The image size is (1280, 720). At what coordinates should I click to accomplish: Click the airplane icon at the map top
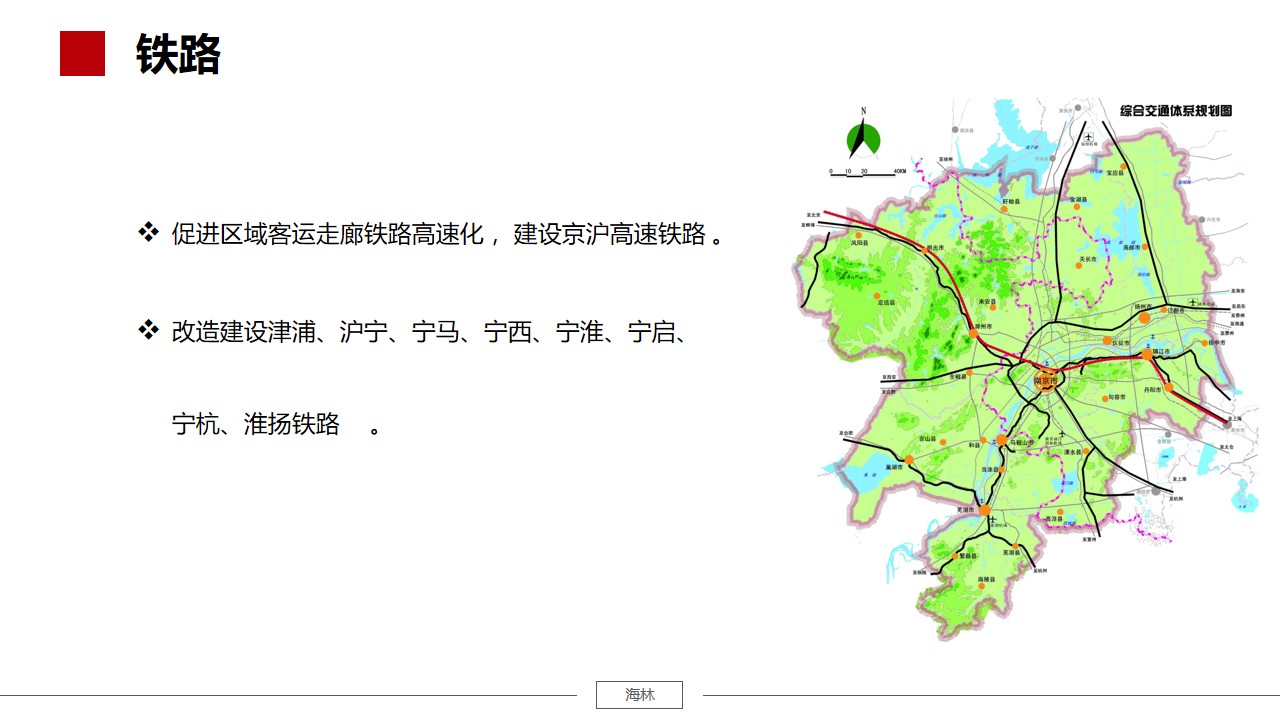tap(1088, 137)
